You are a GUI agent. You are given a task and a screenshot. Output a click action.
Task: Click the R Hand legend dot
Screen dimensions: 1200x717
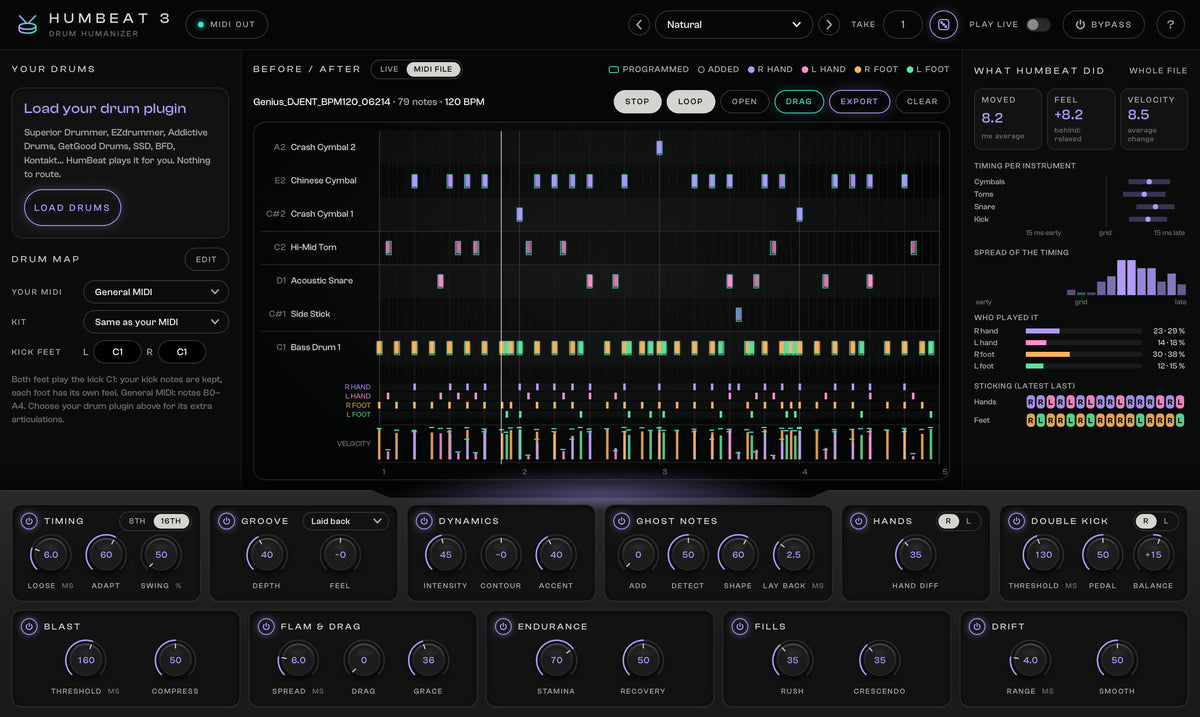pos(750,70)
